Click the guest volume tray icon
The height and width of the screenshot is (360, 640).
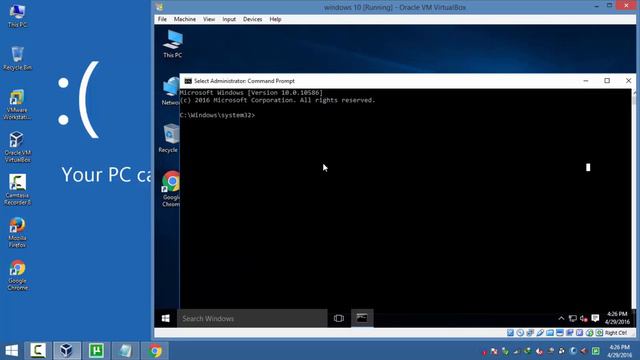pos(584,318)
